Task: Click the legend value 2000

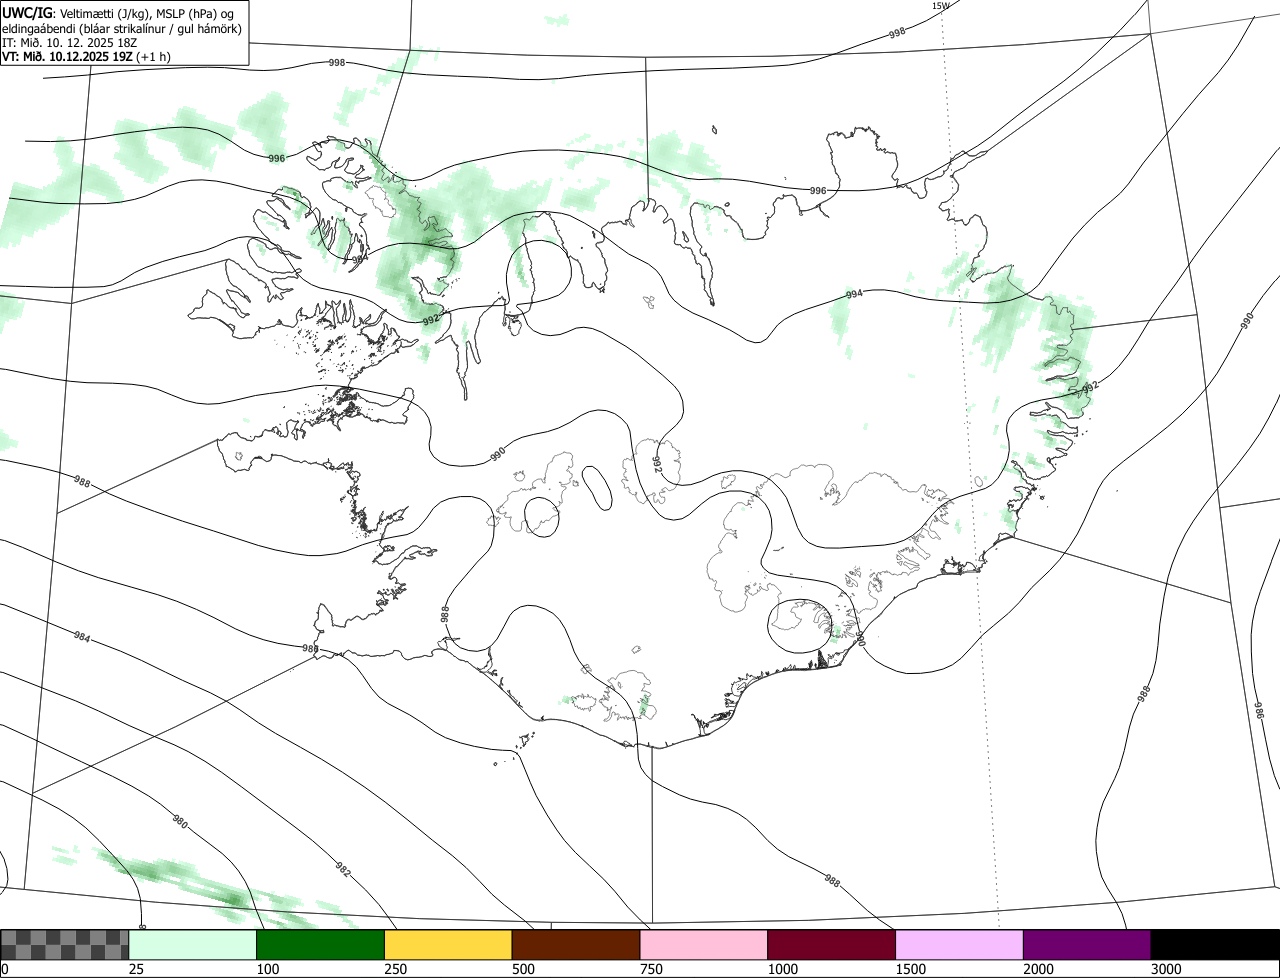Action: (x=1039, y=969)
